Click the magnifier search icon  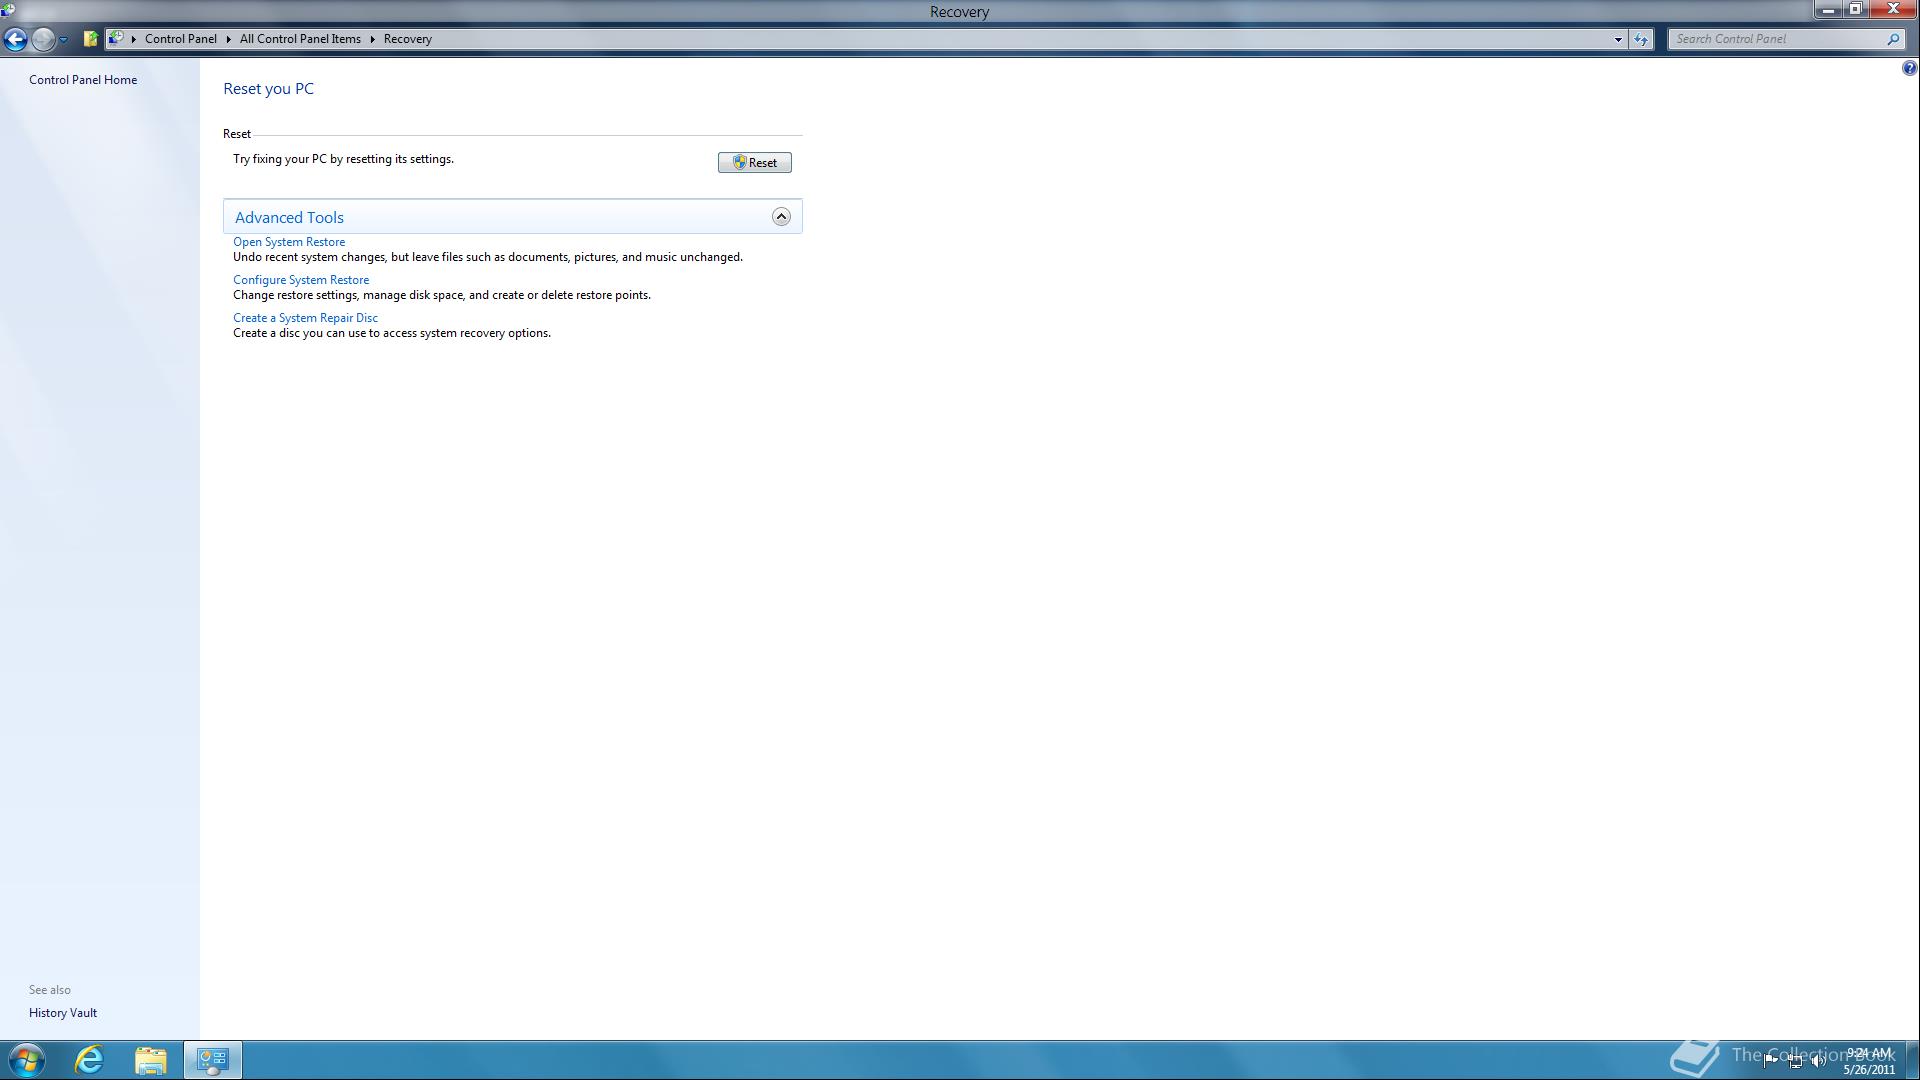click(x=1893, y=39)
